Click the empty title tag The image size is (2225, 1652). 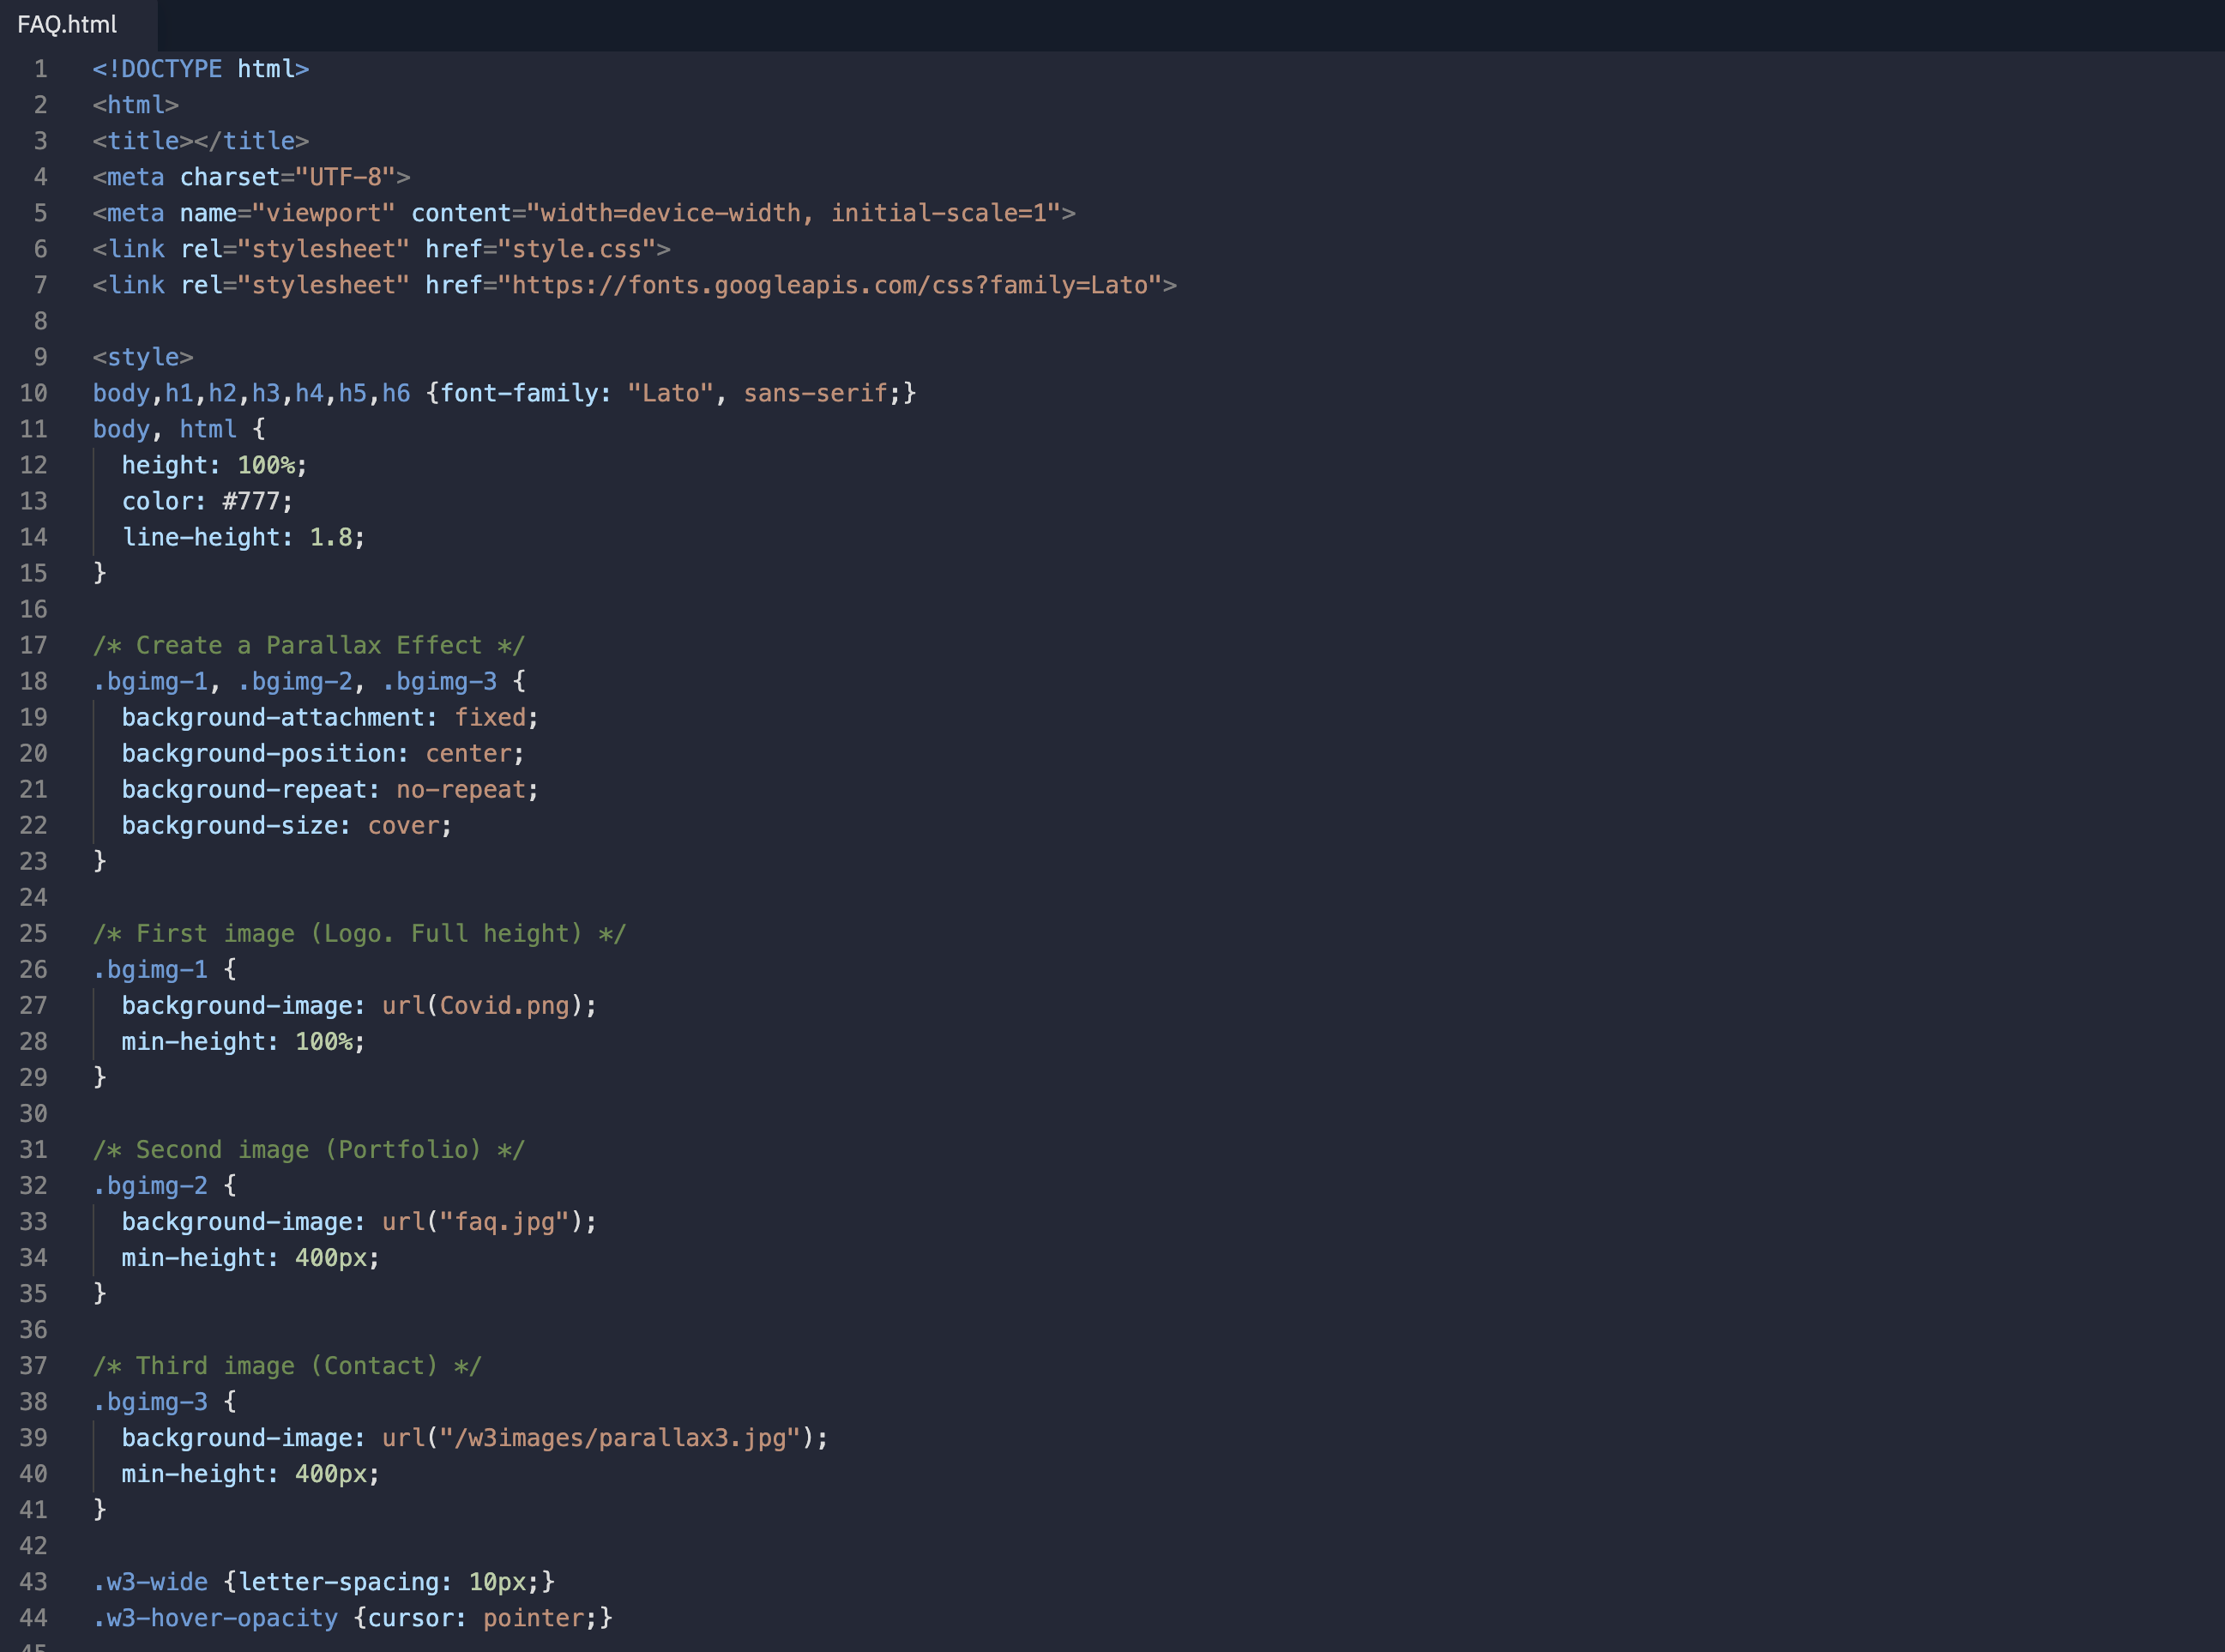pos(200,141)
